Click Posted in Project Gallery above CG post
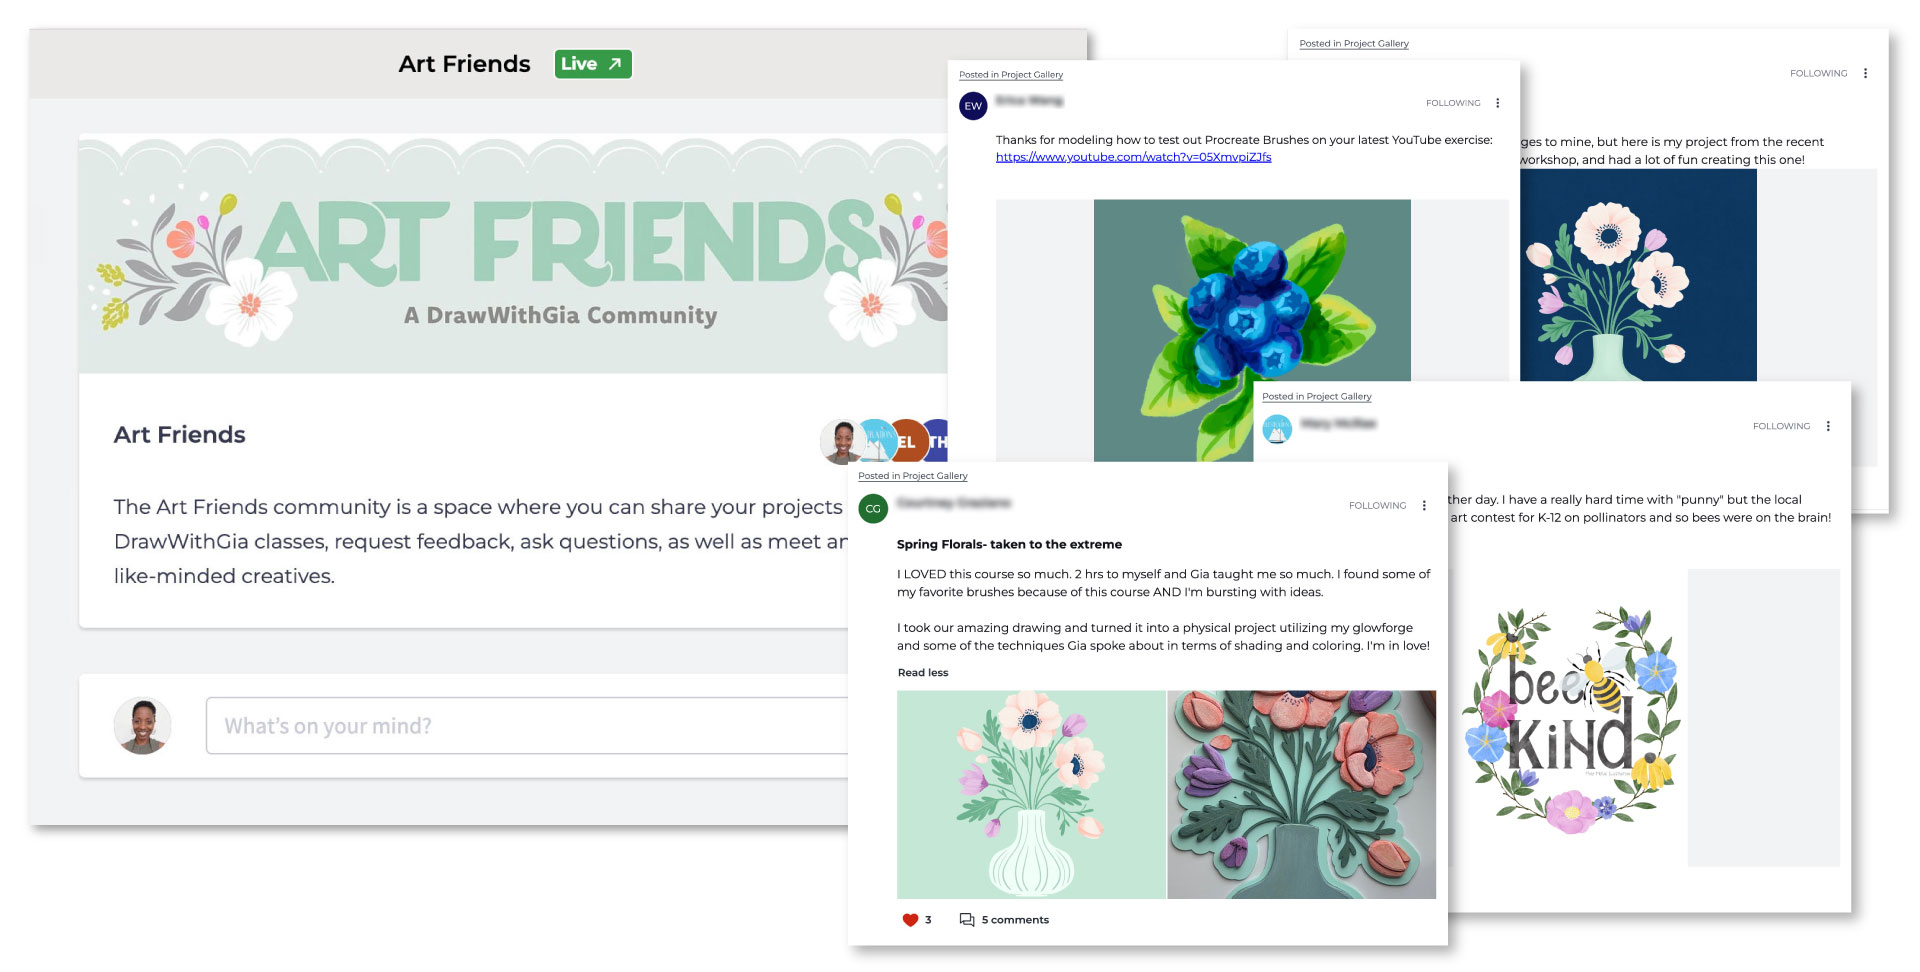The image size is (1920, 972). (912, 476)
